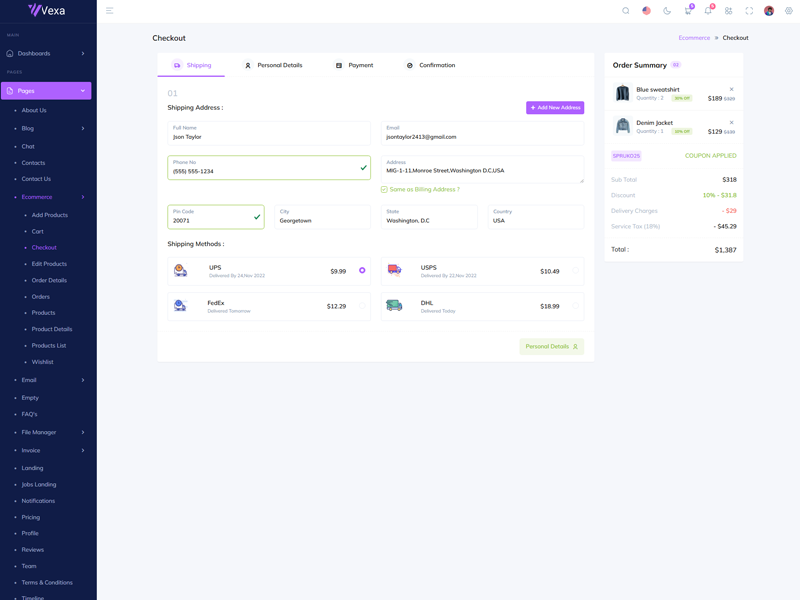Open the shopping cart icon in the header

pyautogui.click(x=688, y=11)
